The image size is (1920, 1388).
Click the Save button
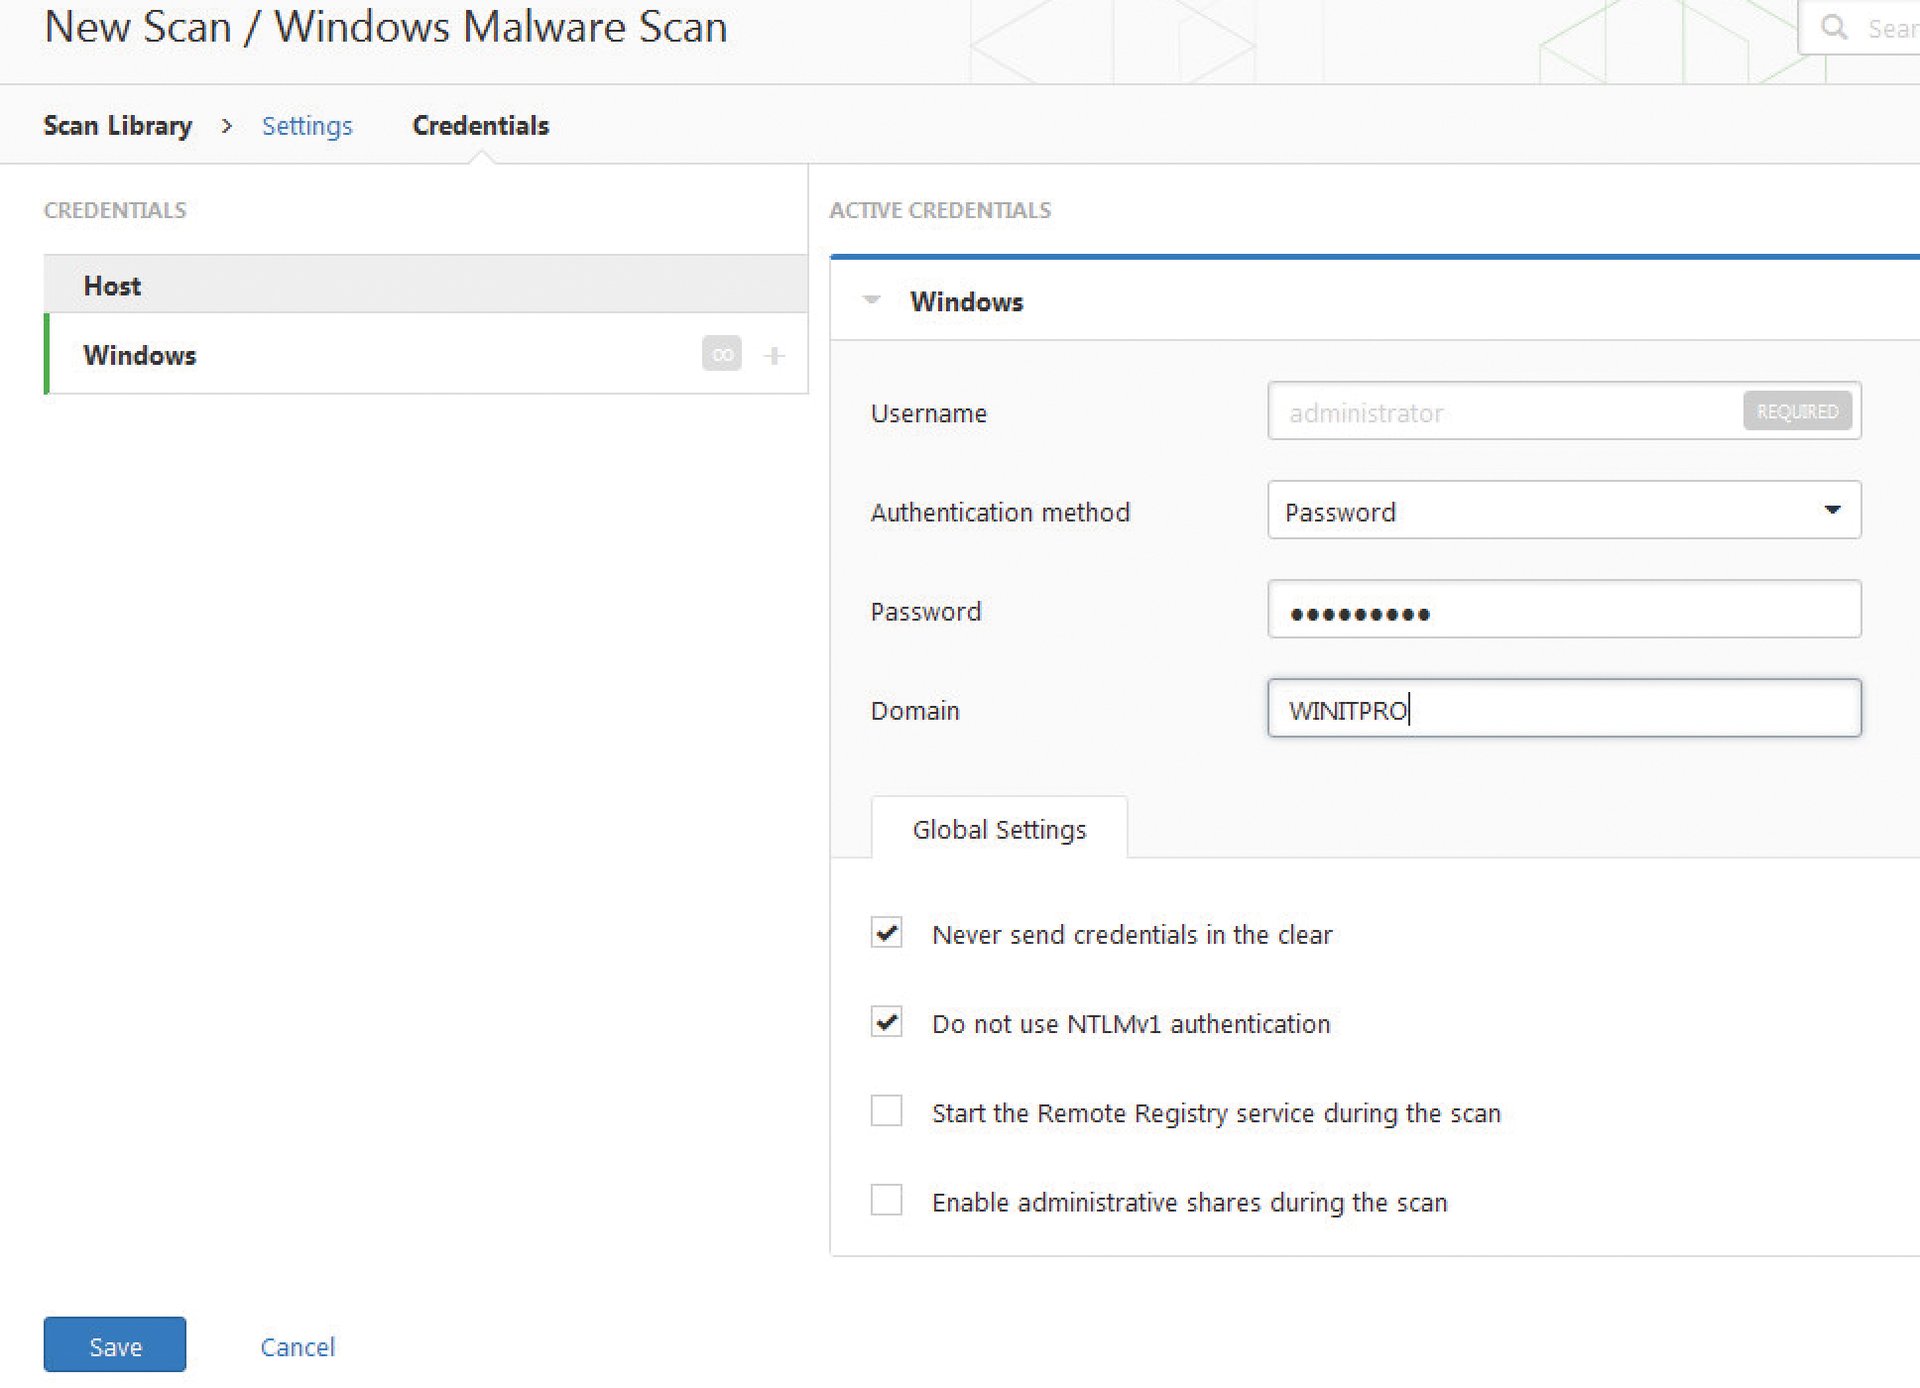click(x=114, y=1345)
